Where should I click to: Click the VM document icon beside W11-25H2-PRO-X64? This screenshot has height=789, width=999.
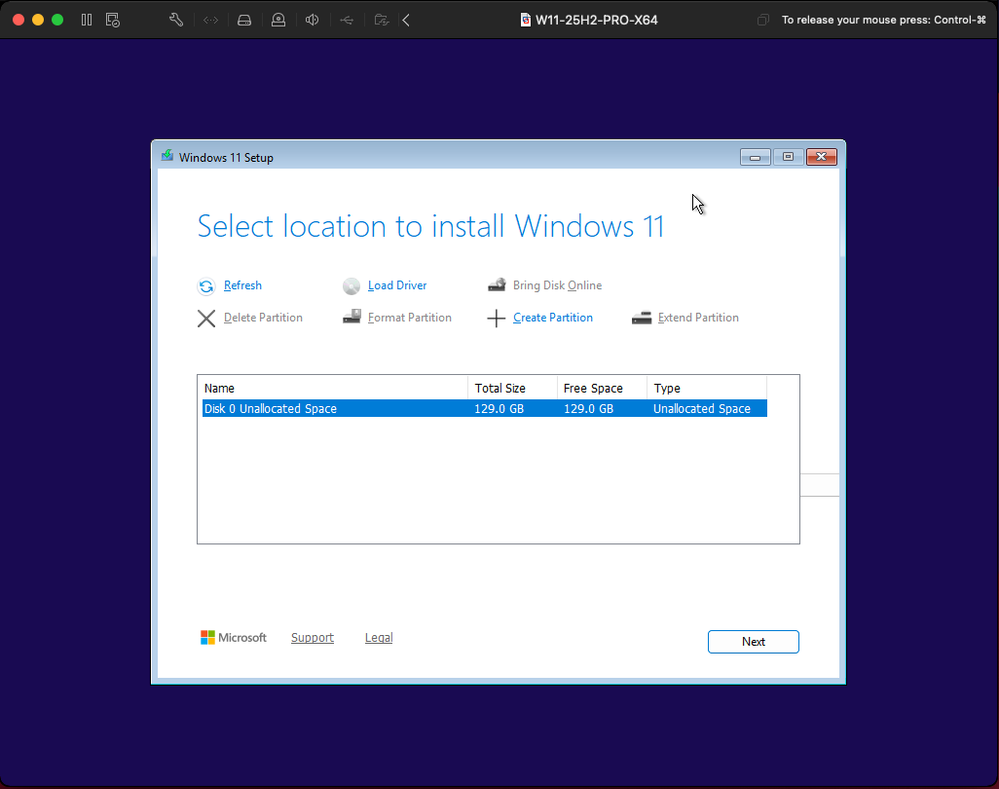coord(525,20)
